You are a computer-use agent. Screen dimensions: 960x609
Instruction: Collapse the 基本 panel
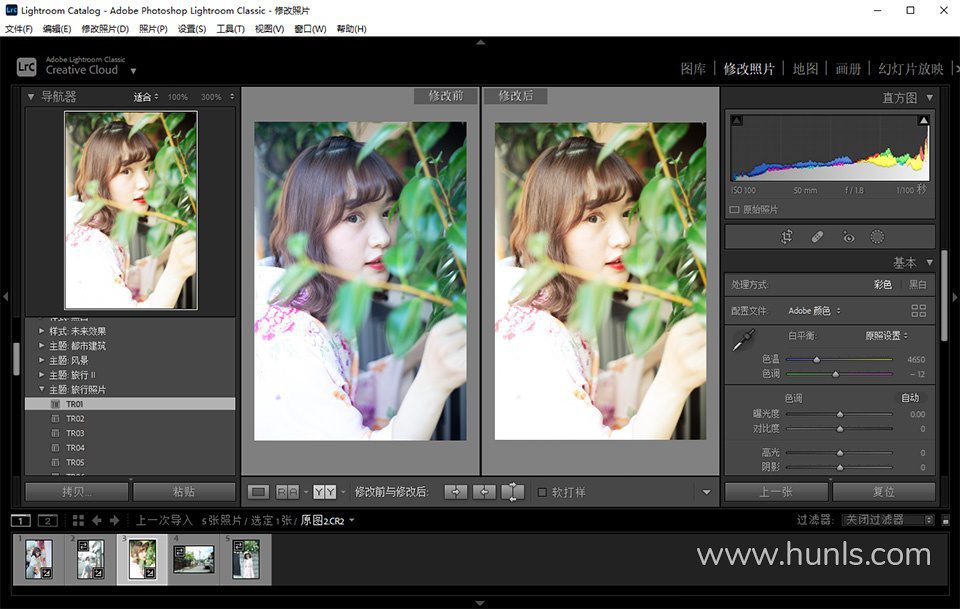[929, 263]
